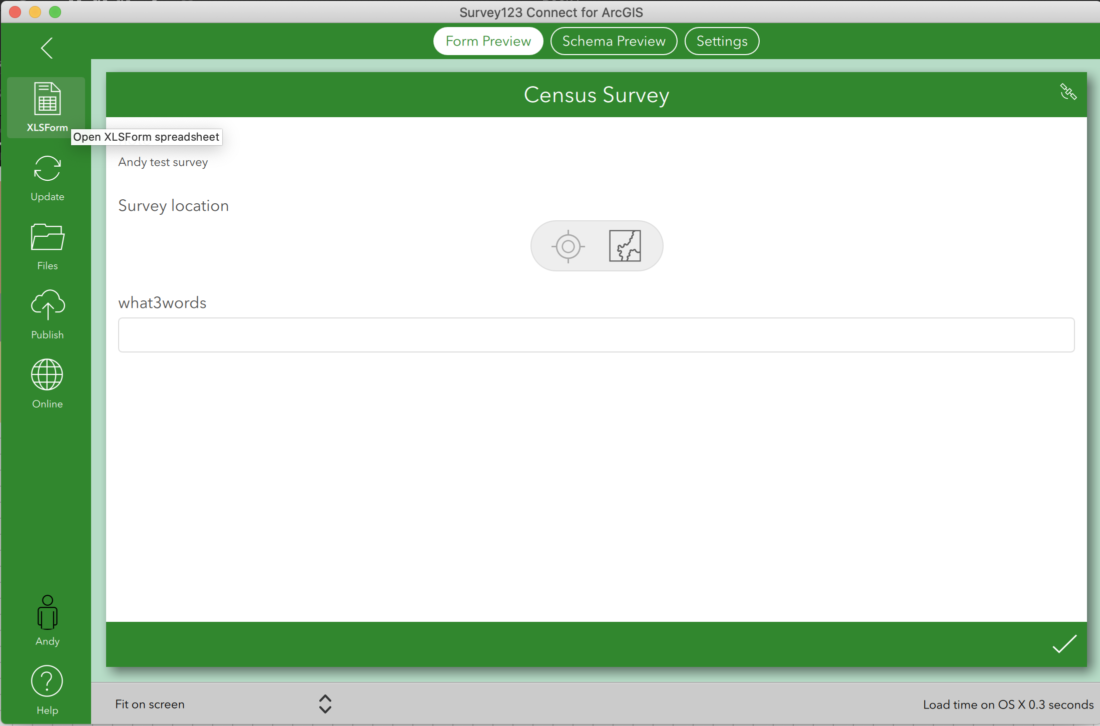Image resolution: width=1100 pixels, height=726 pixels.
Task: Switch to the Schema Preview tab
Action: pos(614,41)
